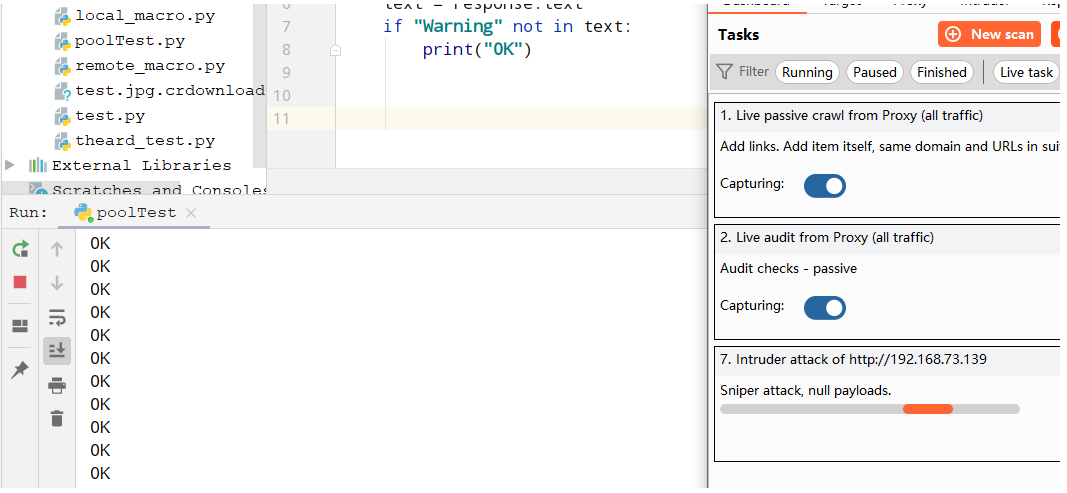1067x493 pixels.
Task: Click the Filter funnel icon in Tasks
Action: 725,72
